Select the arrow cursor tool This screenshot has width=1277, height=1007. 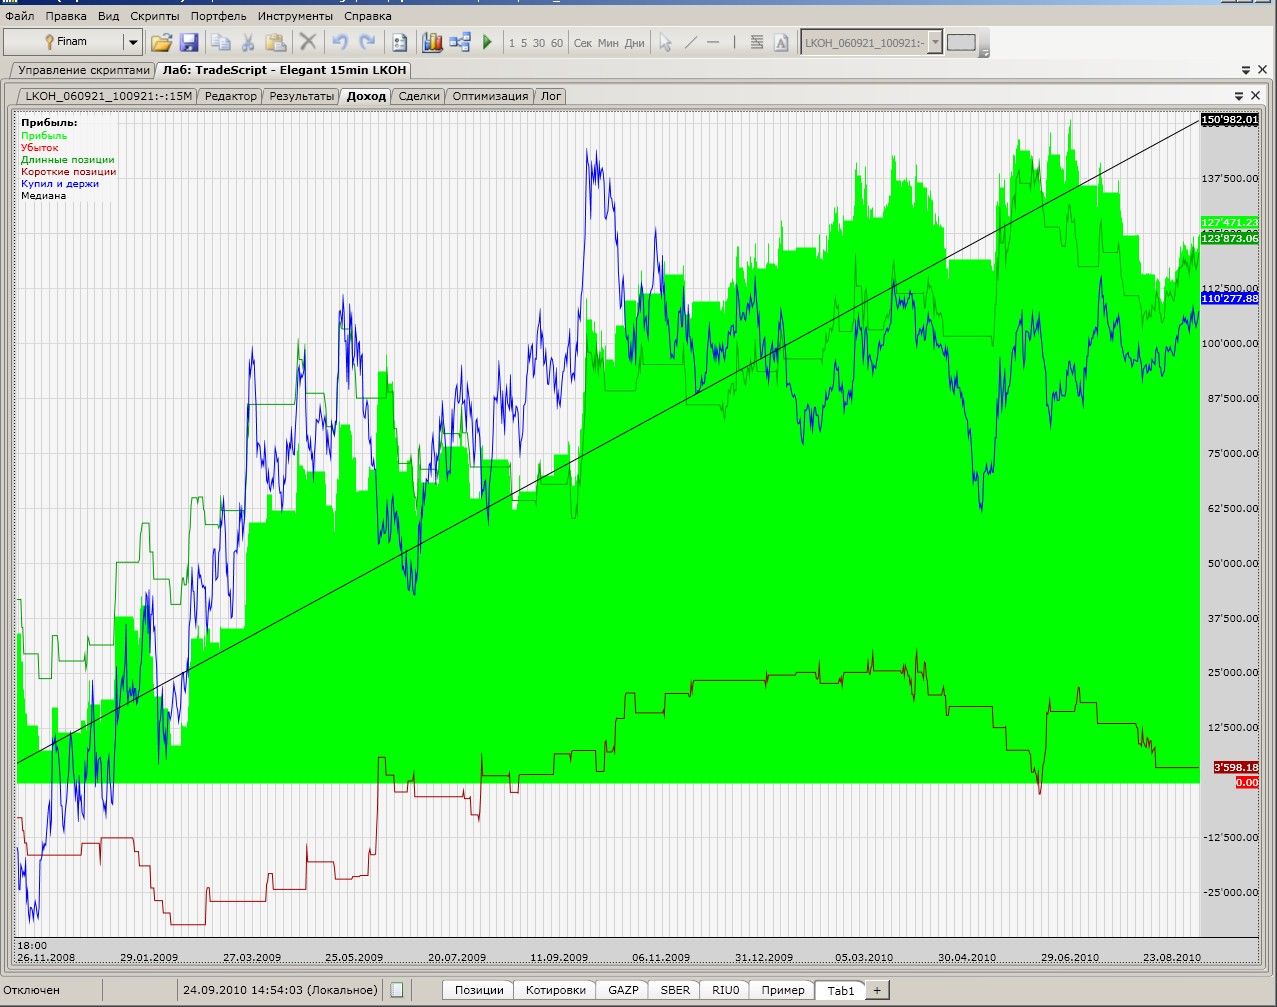coord(665,42)
